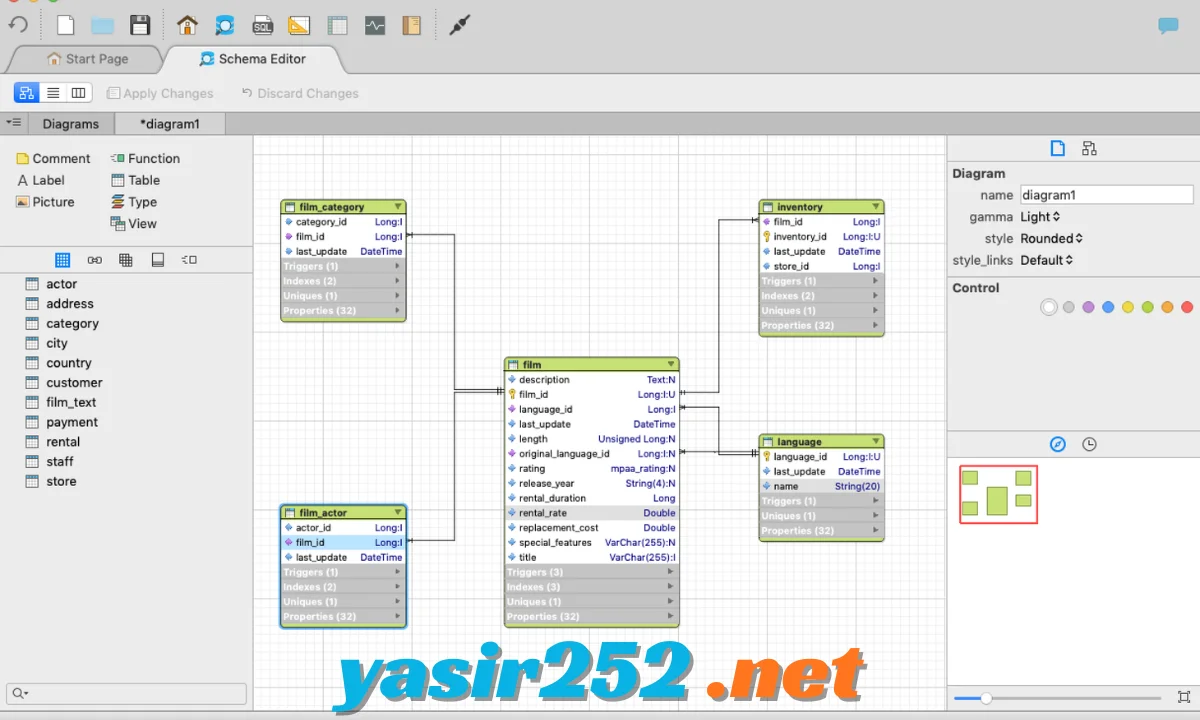Pick the Function object tool

[145, 158]
